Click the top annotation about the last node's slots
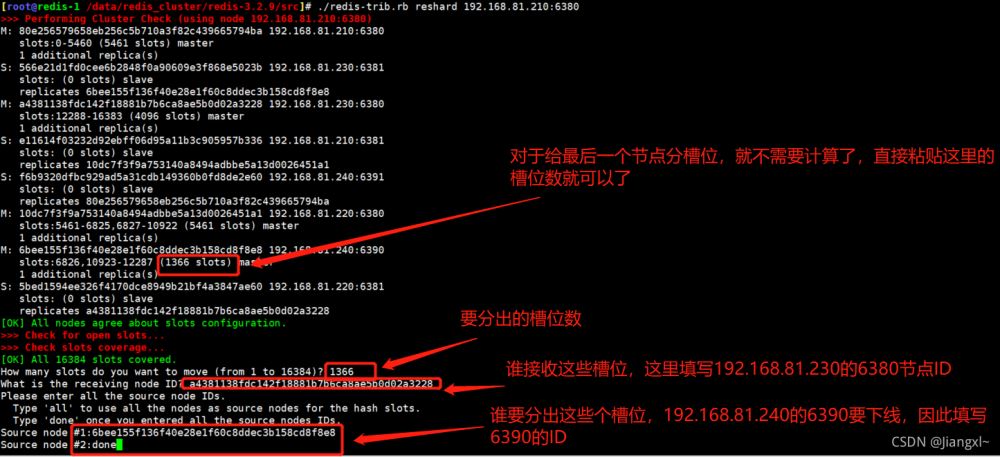 pyautogui.click(x=743, y=166)
